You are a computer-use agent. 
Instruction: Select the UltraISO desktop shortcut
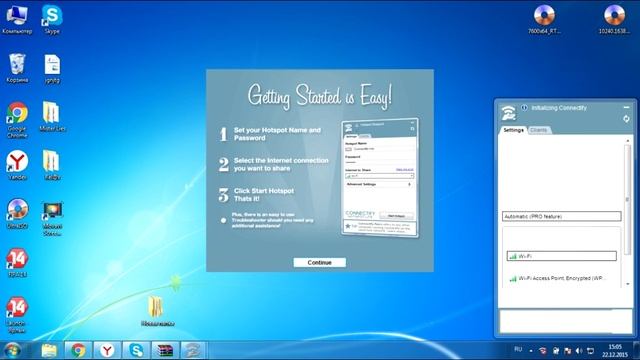17,214
